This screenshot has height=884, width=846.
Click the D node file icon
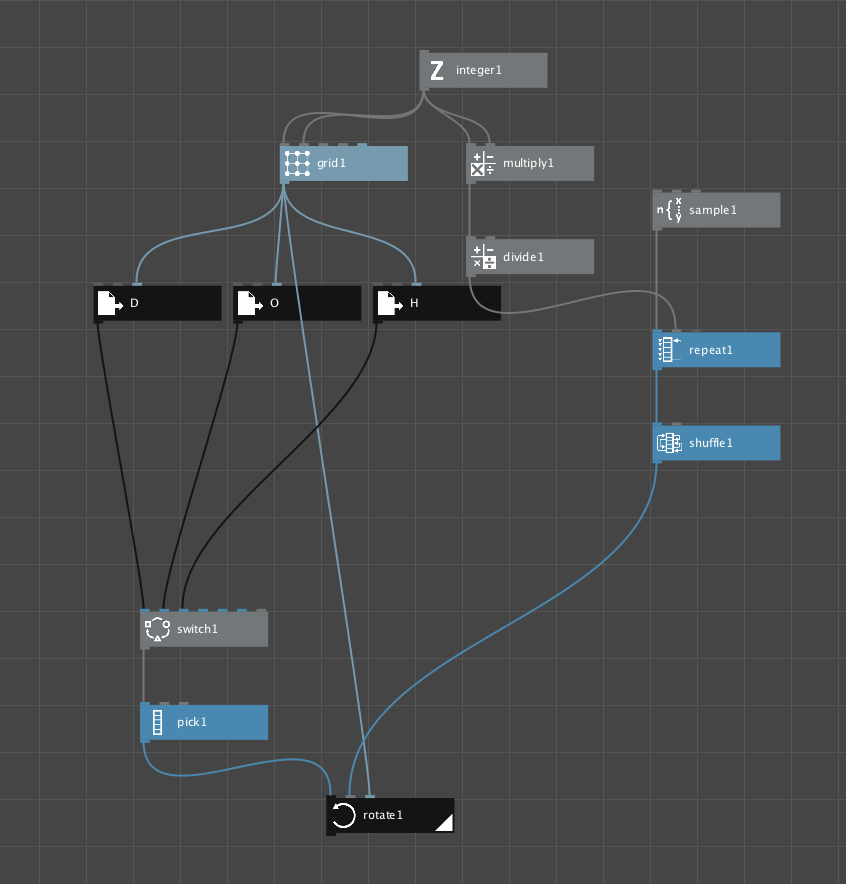(110, 303)
